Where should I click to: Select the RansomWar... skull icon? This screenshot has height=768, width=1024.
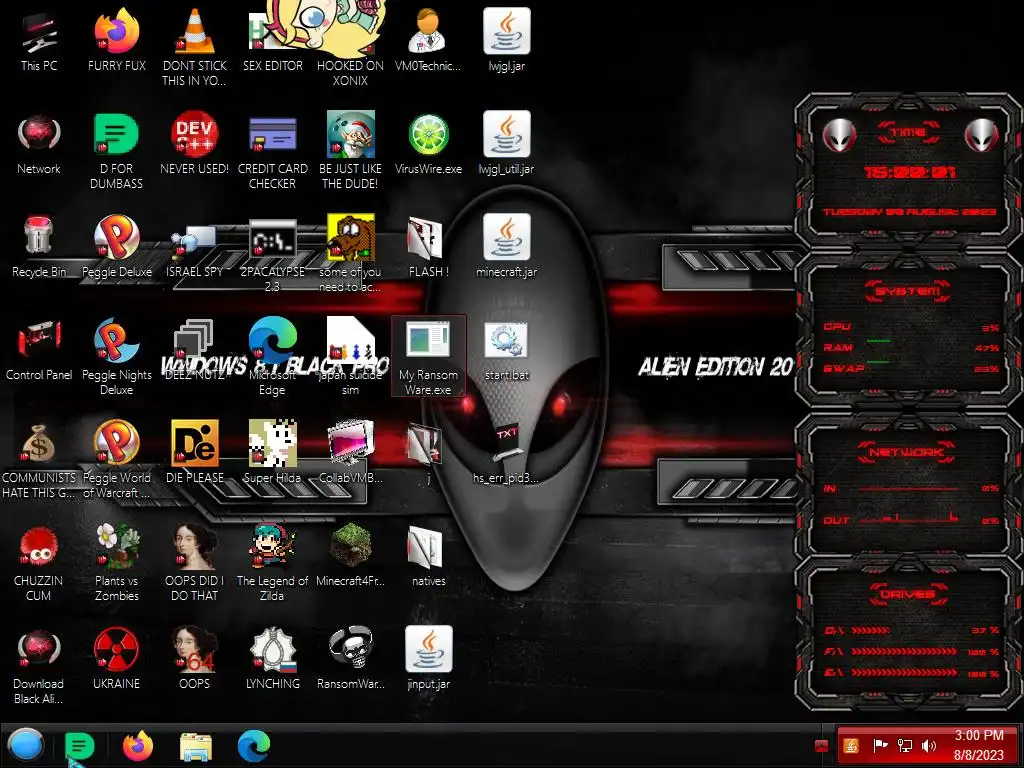351,659
